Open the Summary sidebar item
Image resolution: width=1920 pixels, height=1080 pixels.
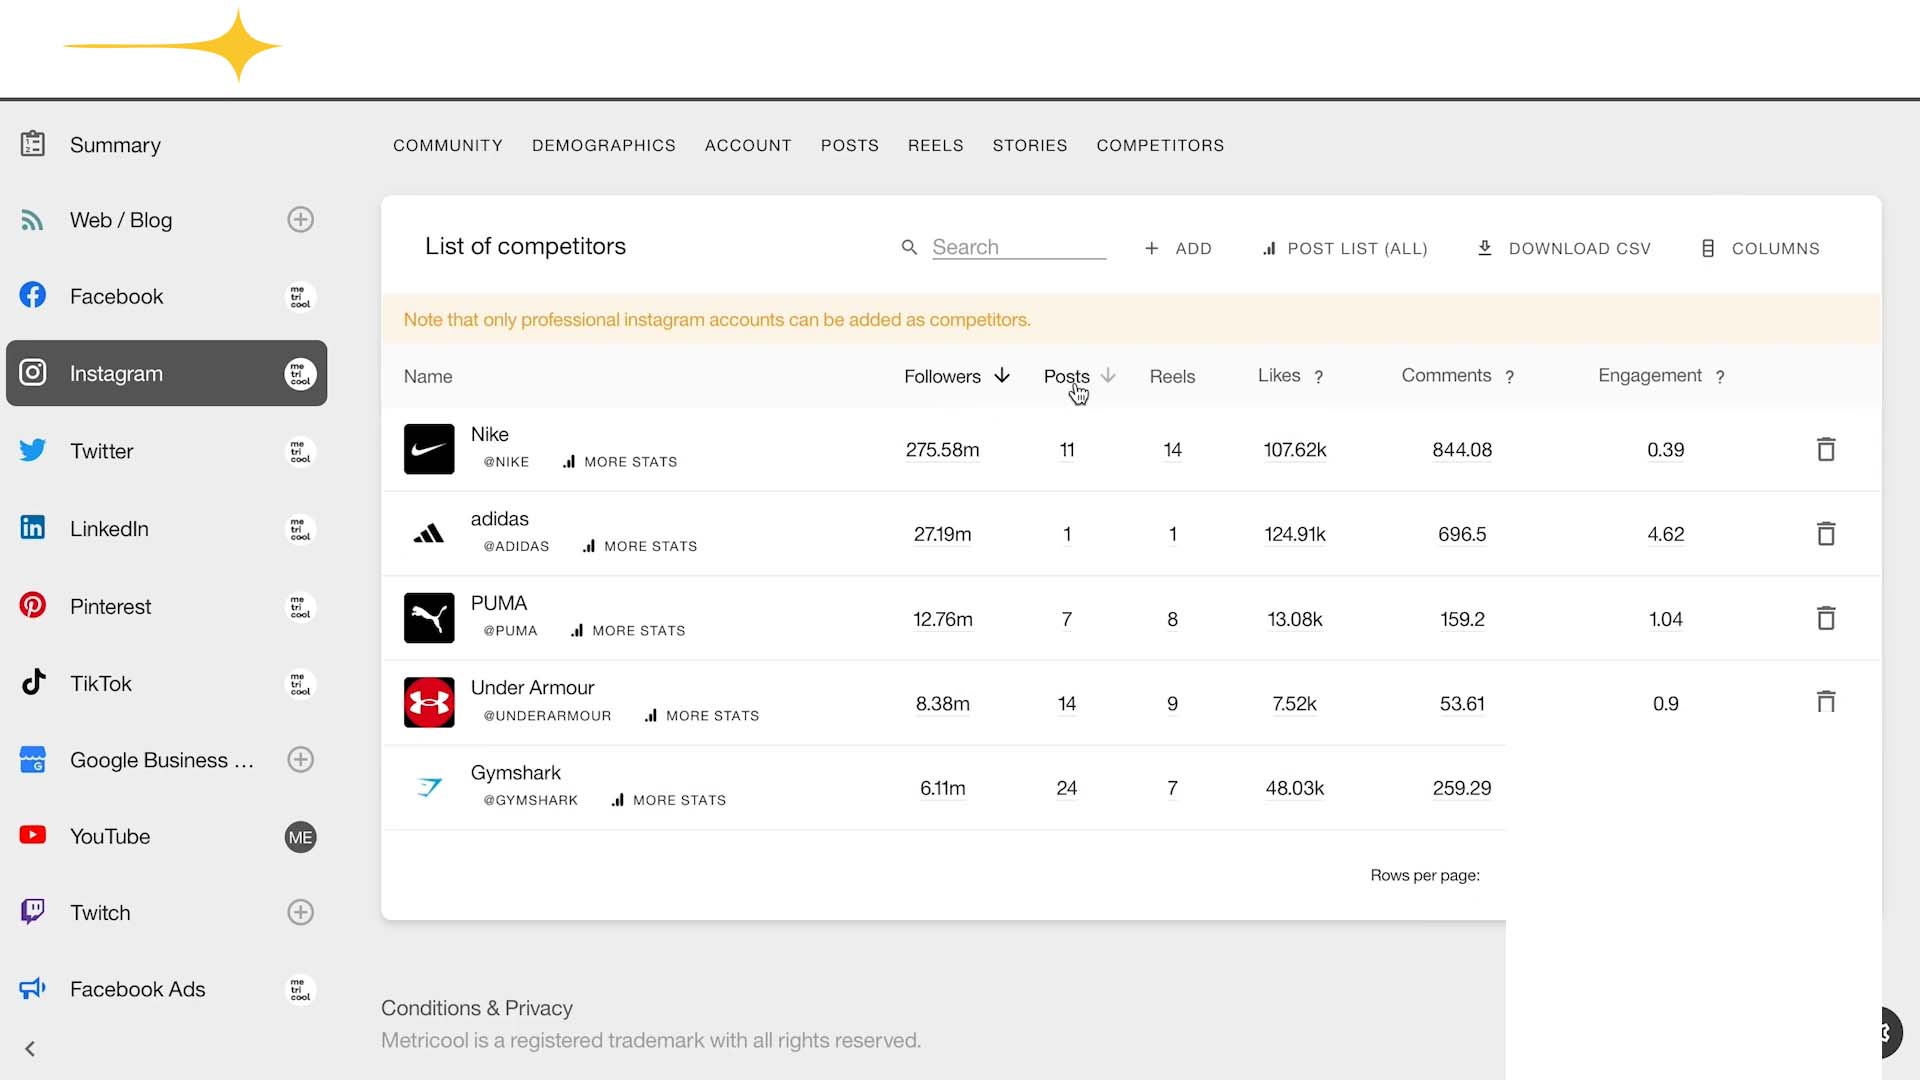166,144
